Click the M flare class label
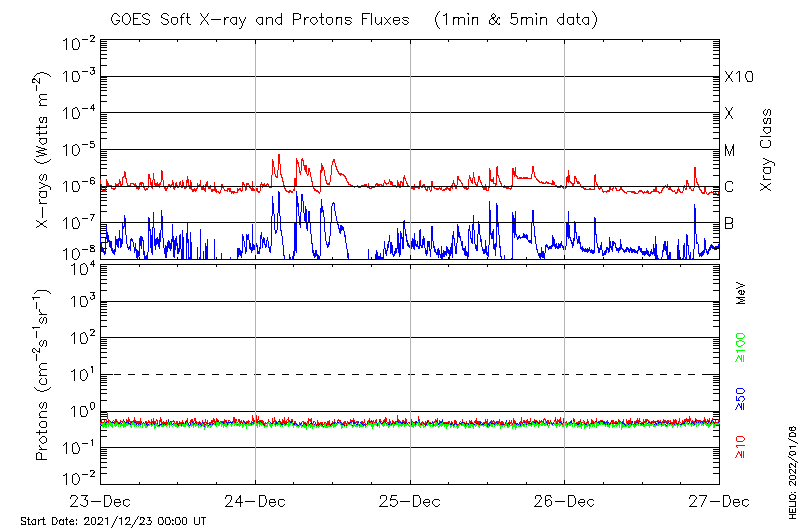The image size is (800, 530). pos(730,151)
